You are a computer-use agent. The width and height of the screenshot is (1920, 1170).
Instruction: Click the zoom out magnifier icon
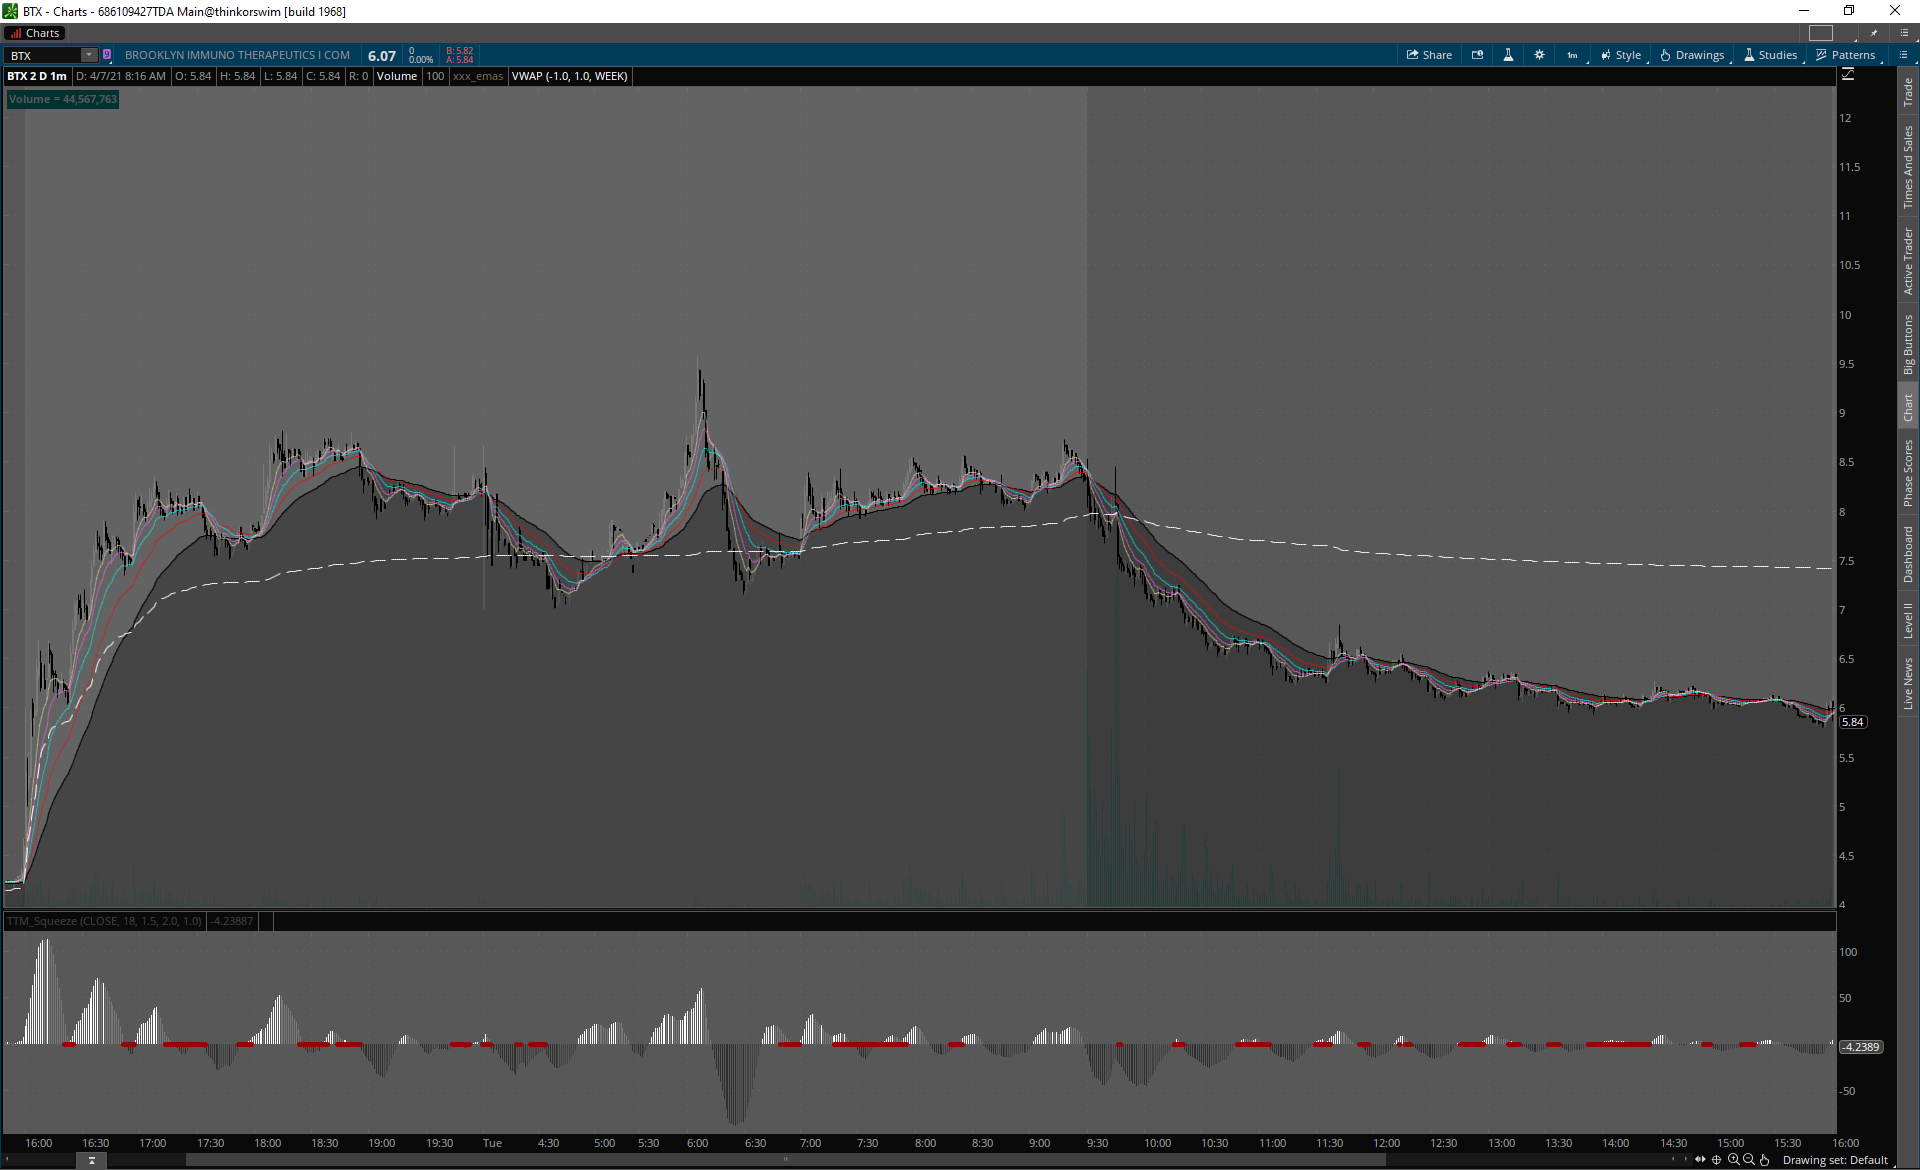point(1748,1160)
